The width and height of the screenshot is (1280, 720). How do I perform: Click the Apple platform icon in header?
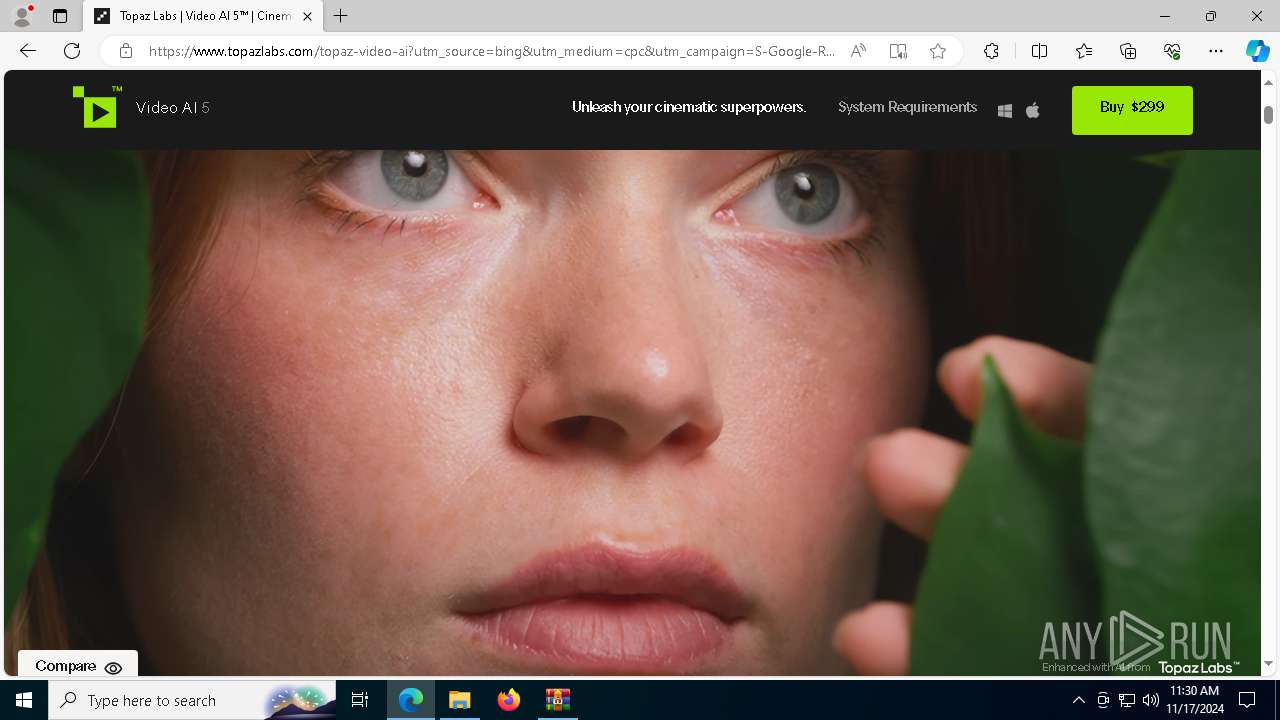[1033, 110]
